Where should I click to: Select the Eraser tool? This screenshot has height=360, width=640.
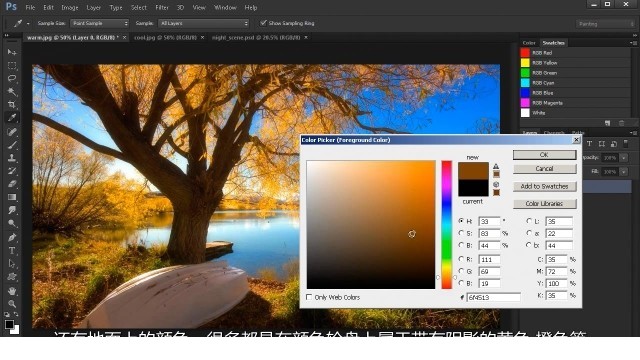click(12, 184)
